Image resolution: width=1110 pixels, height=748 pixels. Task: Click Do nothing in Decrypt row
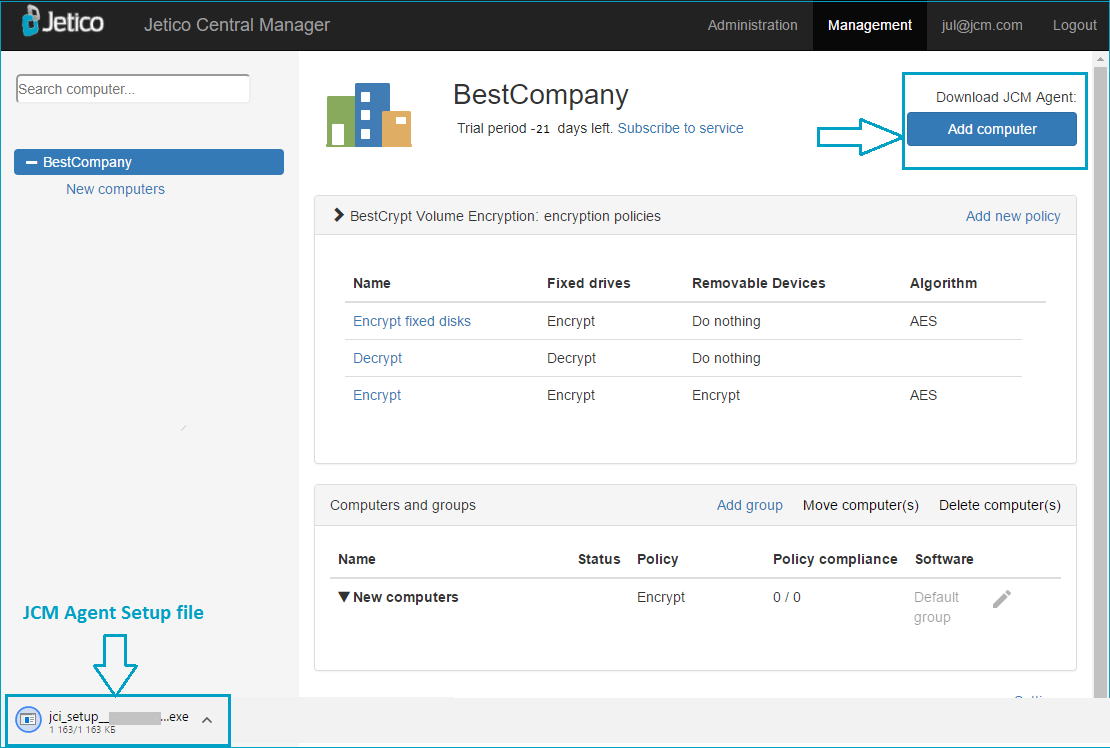726,358
